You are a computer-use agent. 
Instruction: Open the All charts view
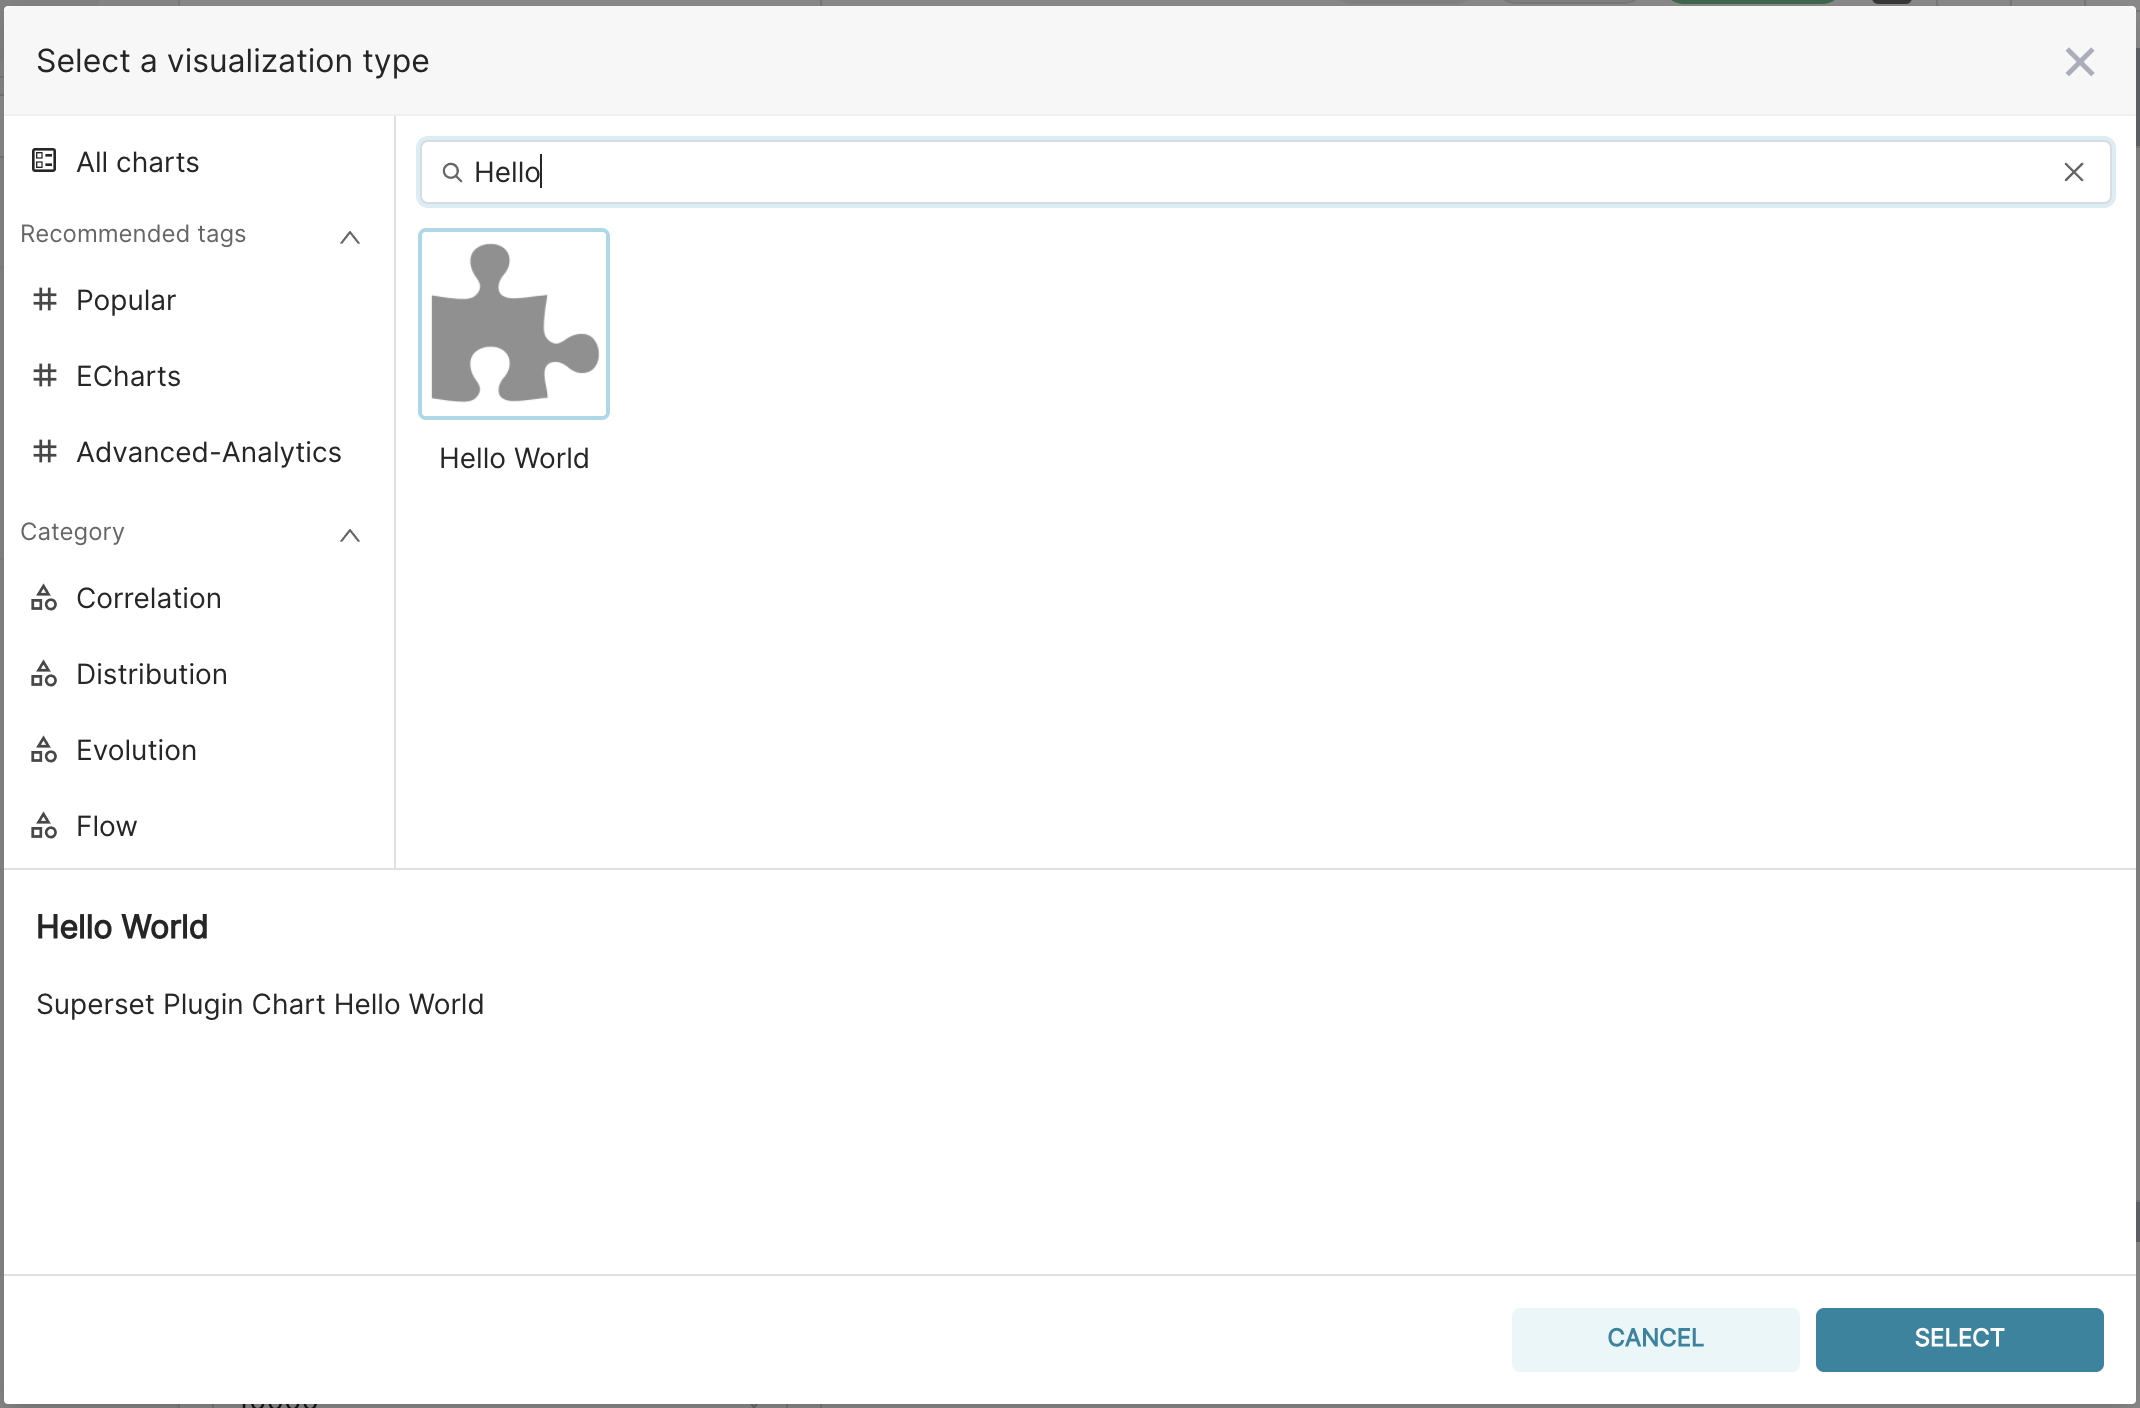click(x=136, y=161)
